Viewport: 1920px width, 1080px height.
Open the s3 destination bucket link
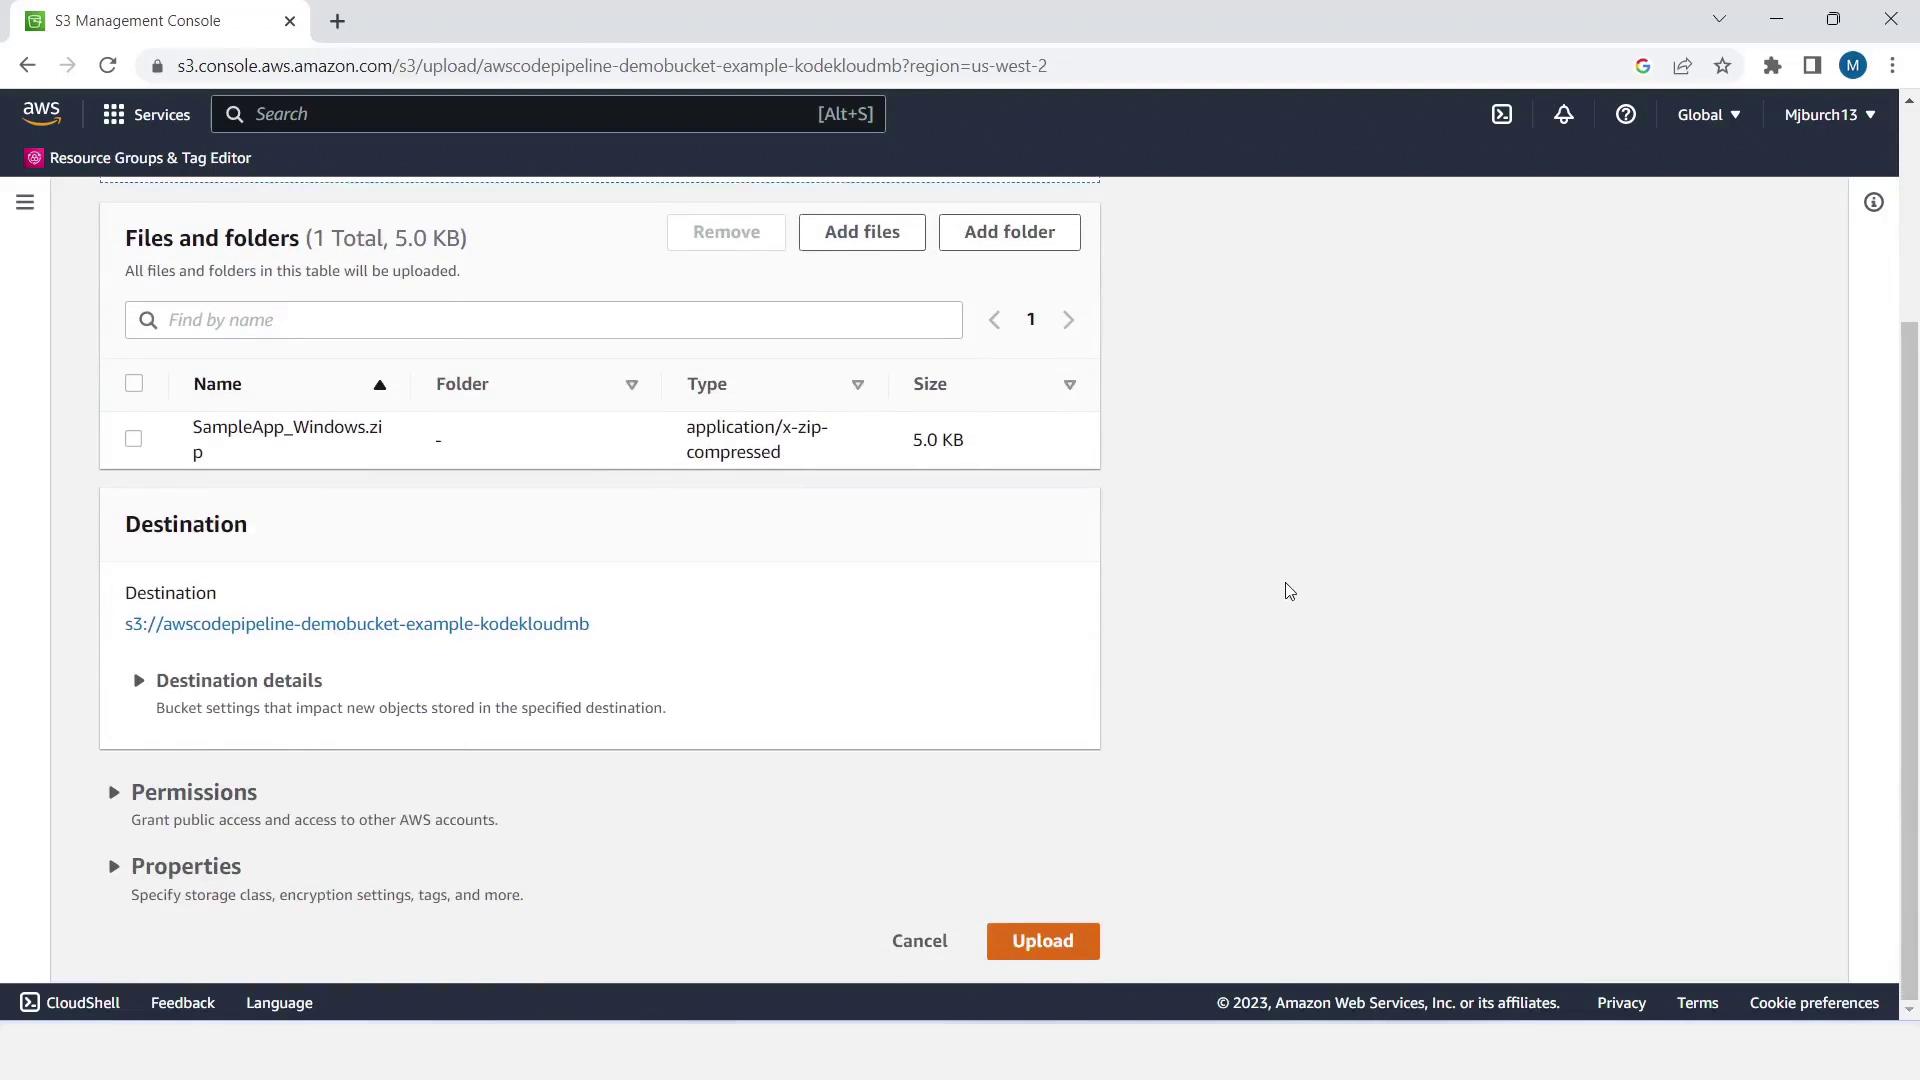[357, 624]
